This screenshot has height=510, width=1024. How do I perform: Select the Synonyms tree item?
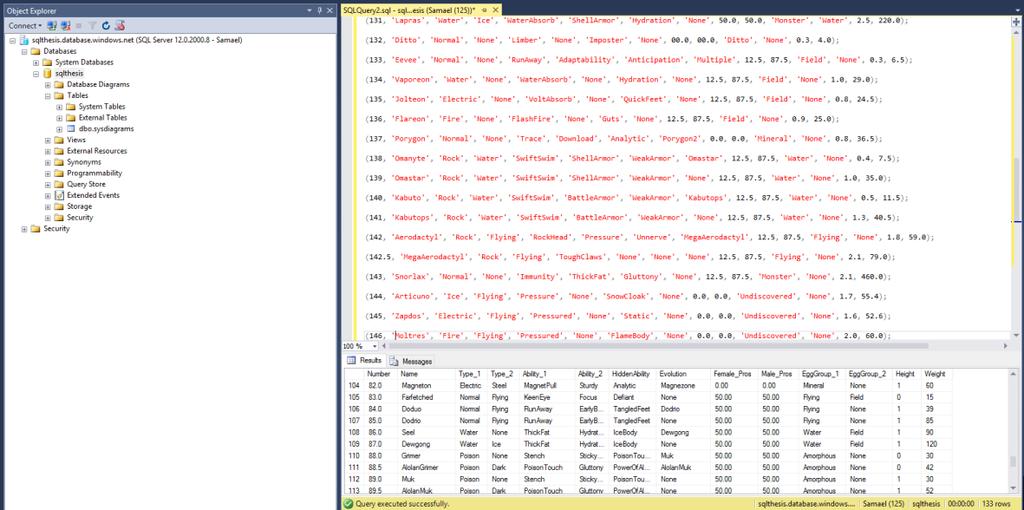tap(84, 162)
